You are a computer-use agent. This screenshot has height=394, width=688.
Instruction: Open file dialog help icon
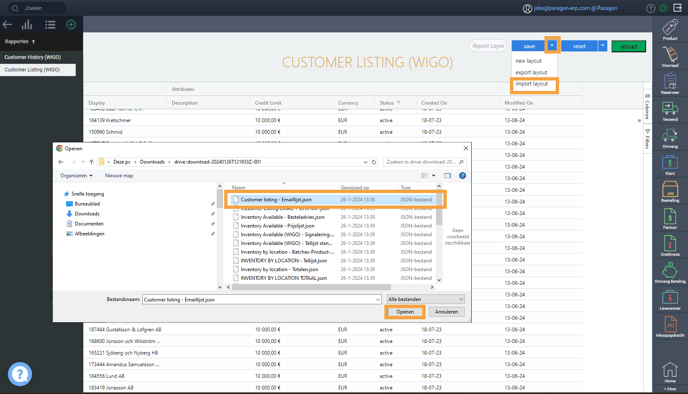pos(462,176)
